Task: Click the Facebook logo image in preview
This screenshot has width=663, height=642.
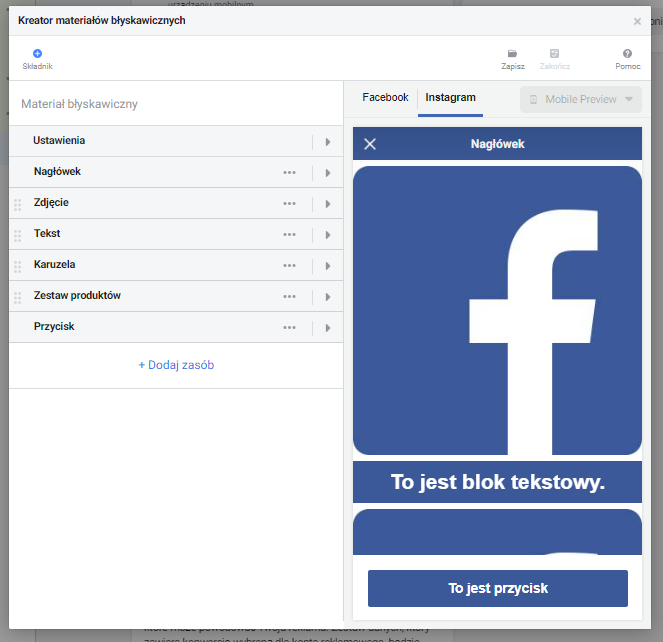Action: pos(497,310)
